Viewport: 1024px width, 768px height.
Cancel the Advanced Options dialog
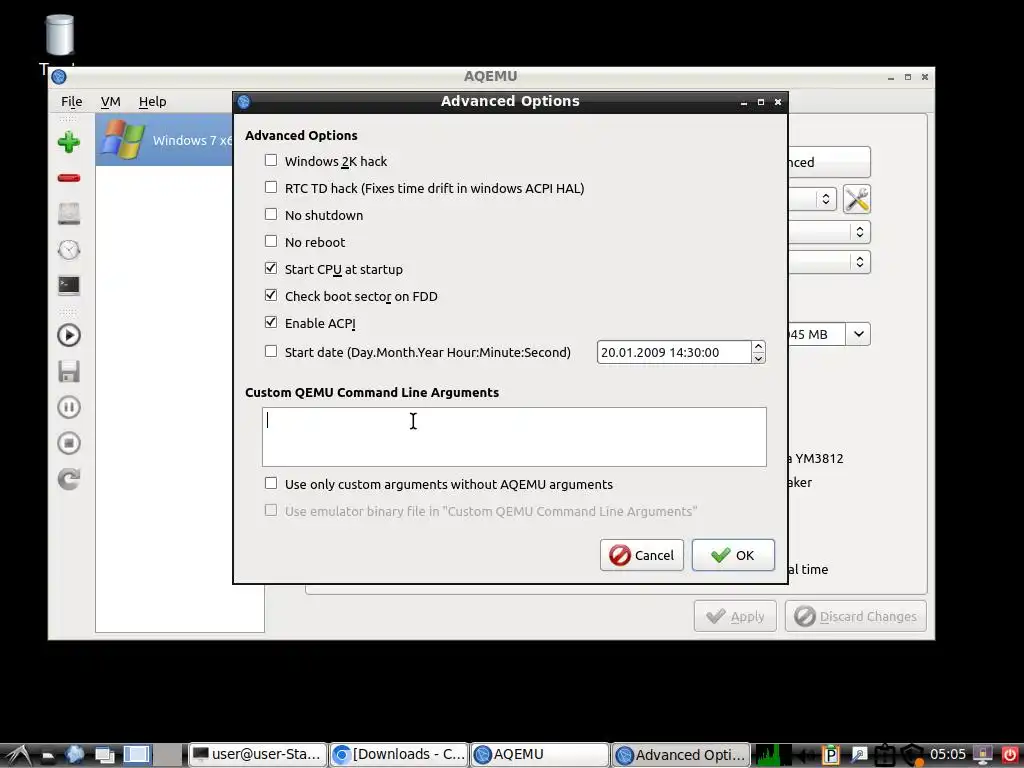point(642,555)
